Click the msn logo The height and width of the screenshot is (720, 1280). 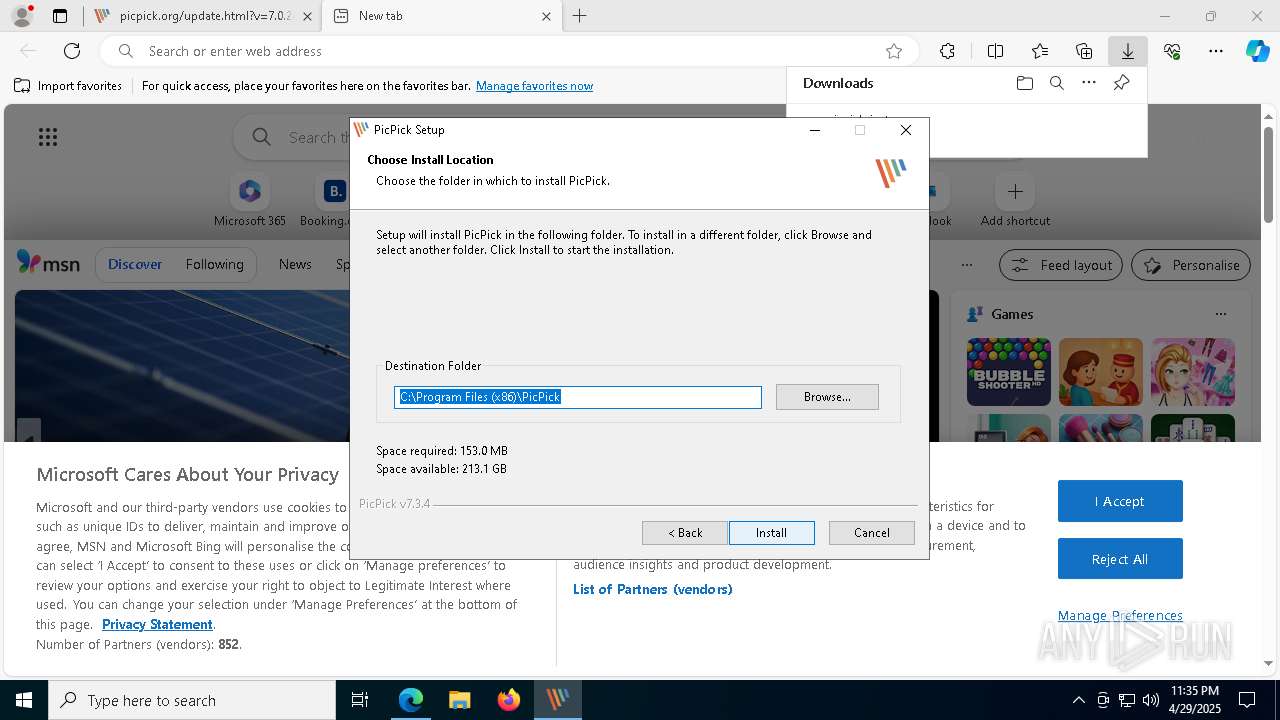click(x=48, y=264)
